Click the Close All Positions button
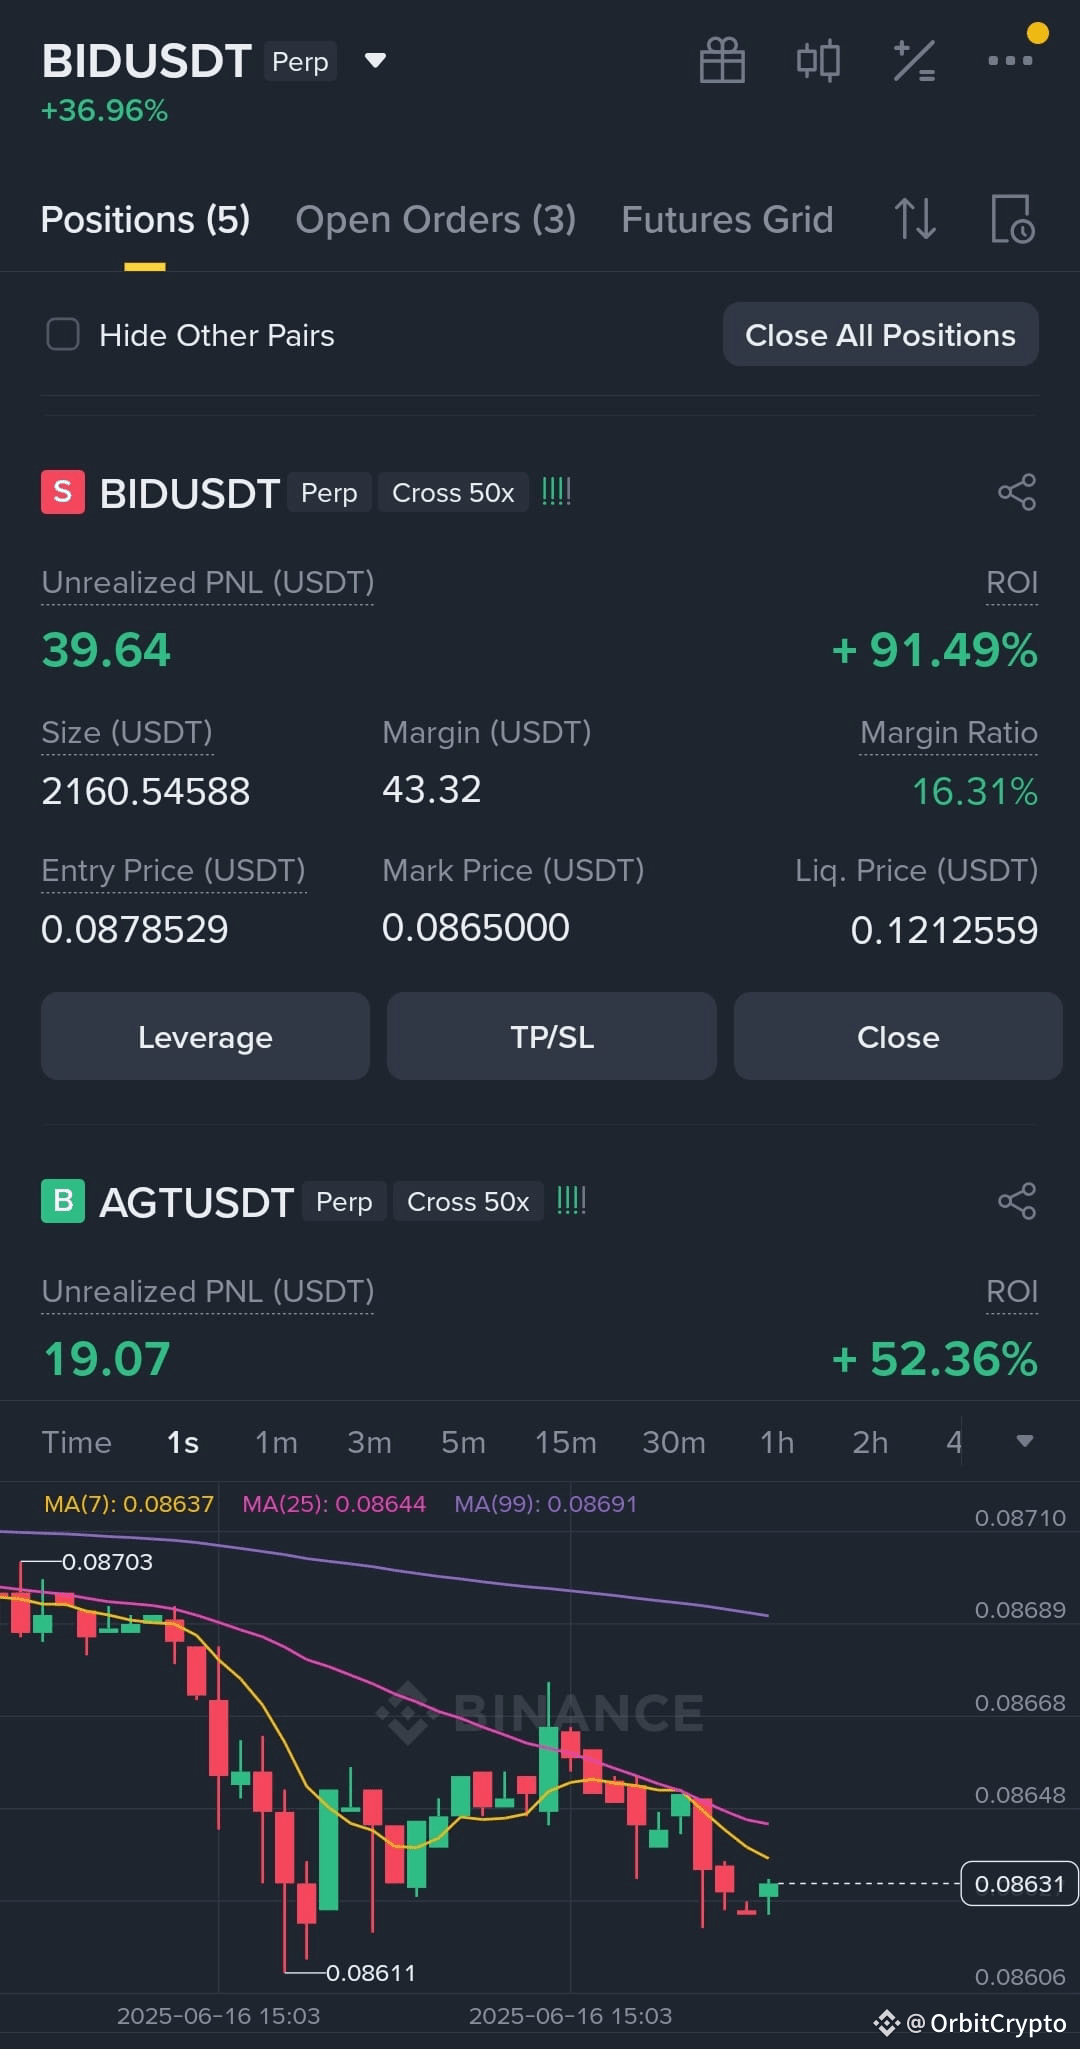Screen dimensions: 1080x2049 [880, 334]
